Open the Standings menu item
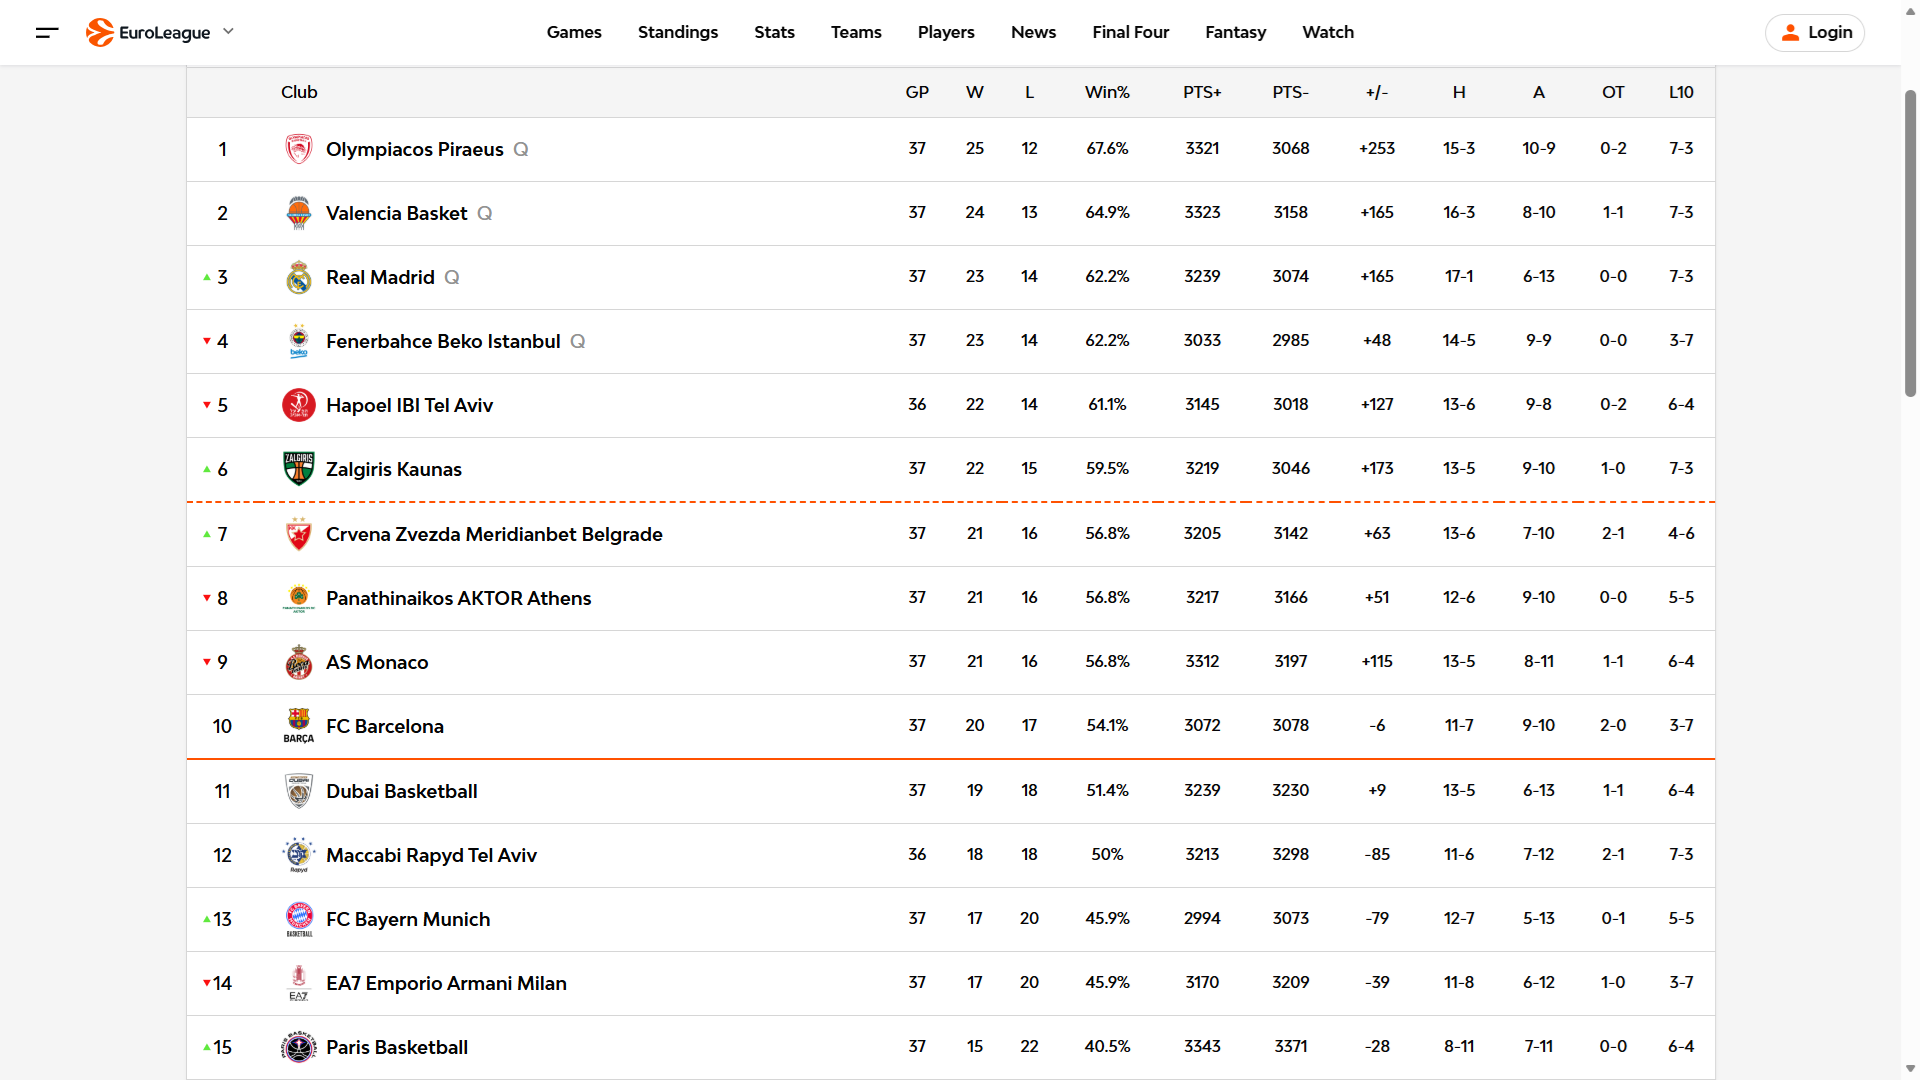The image size is (1920, 1080). 678,32
